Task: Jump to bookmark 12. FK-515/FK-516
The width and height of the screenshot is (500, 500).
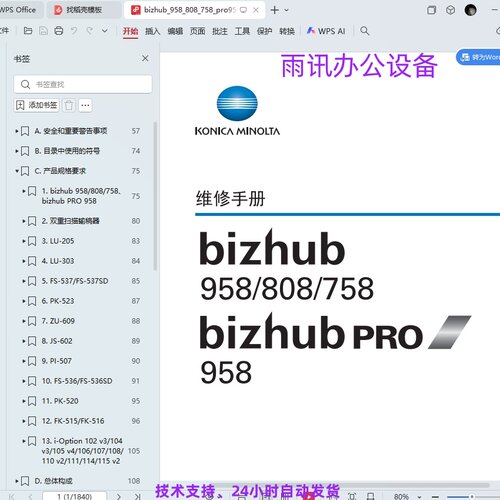Action: [x=73, y=421]
